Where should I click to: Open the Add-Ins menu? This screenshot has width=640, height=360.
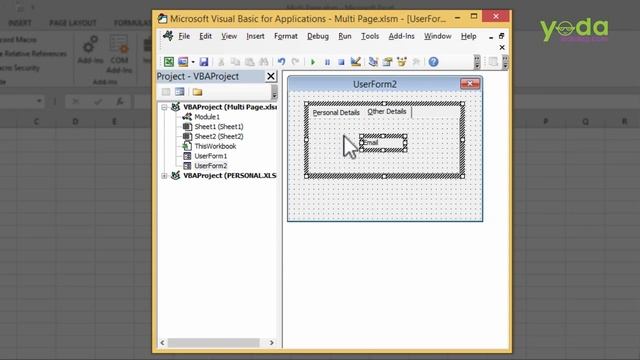[x=401, y=36]
